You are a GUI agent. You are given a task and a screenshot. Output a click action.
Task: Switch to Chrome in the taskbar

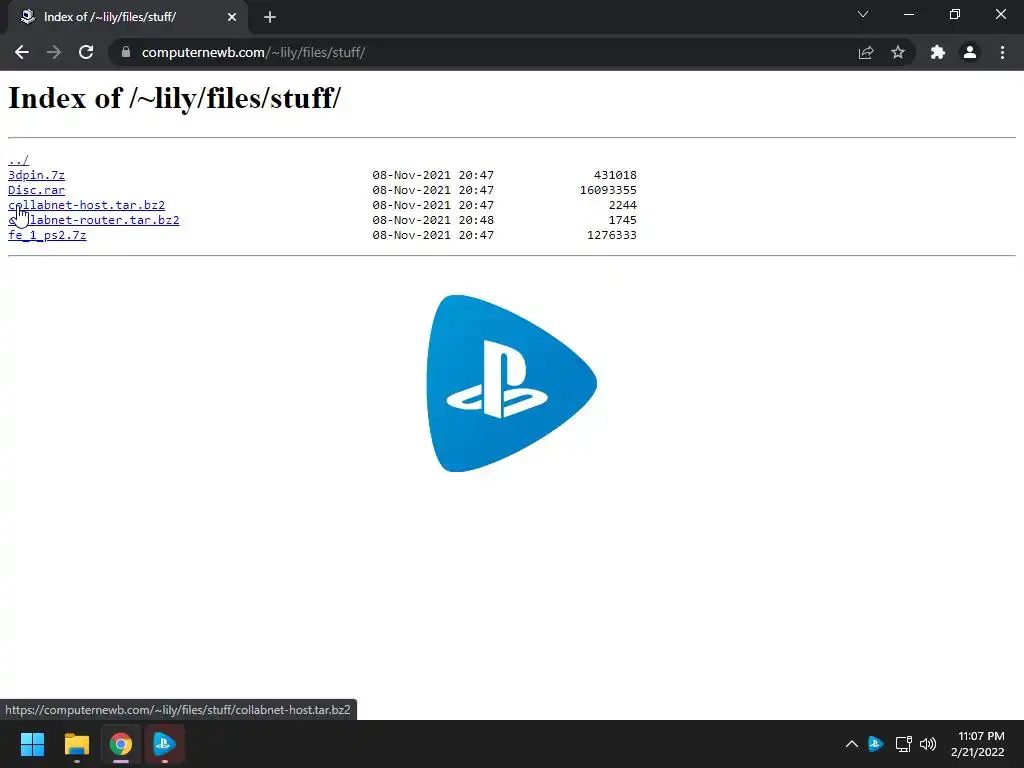pyautogui.click(x=121, y=744)
